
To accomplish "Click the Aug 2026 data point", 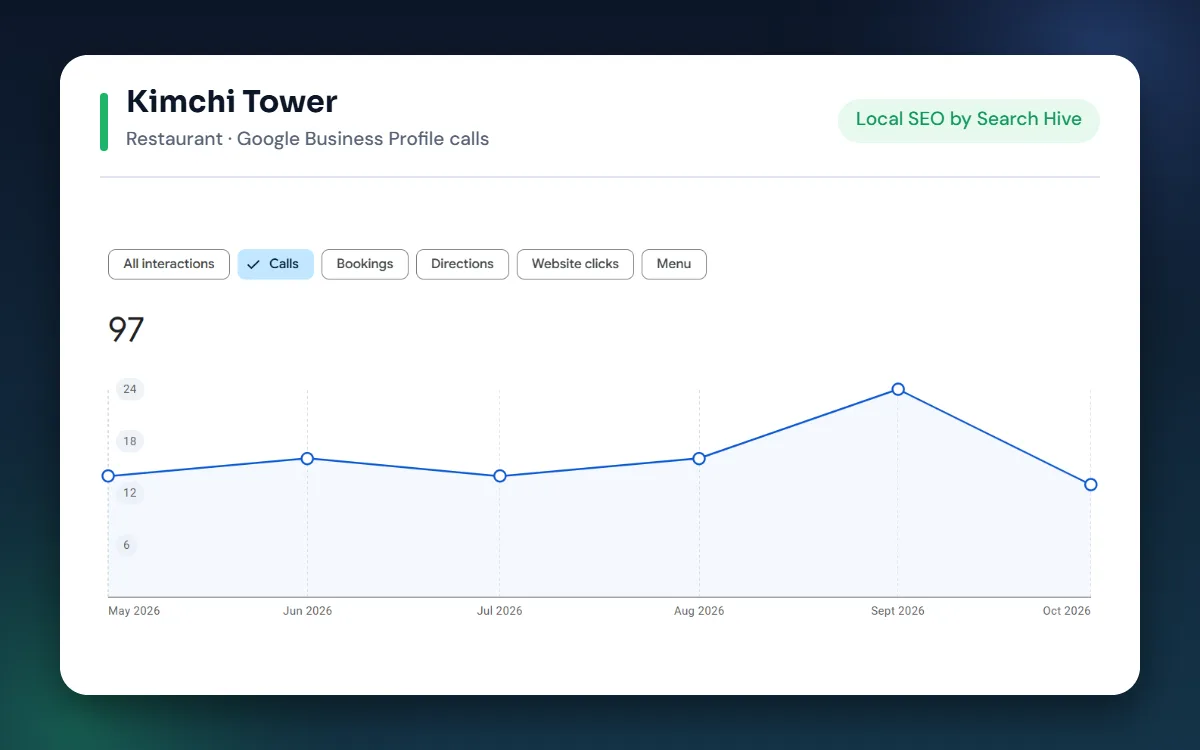I will (699, 458).
